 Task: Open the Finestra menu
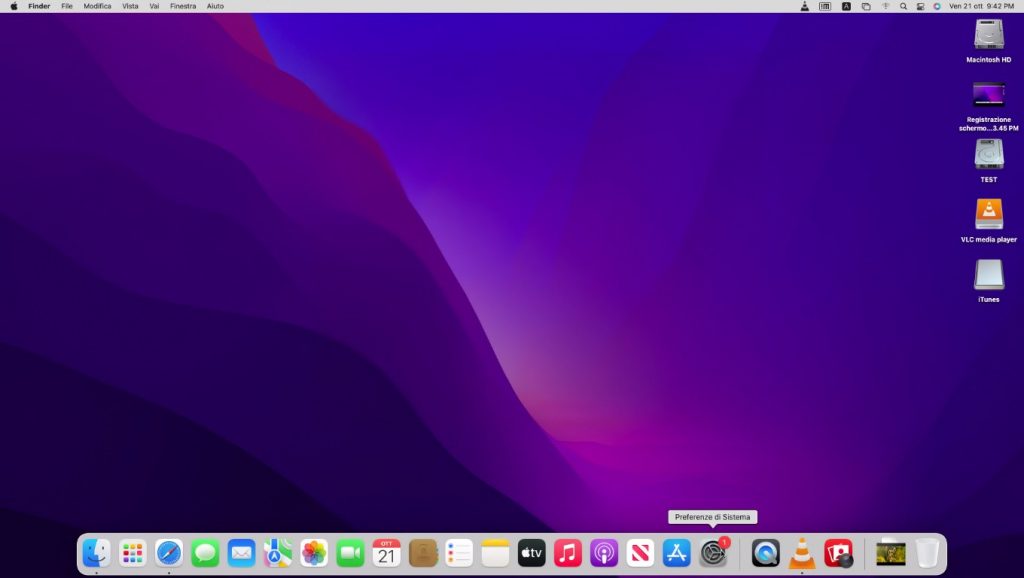point(183,6)
